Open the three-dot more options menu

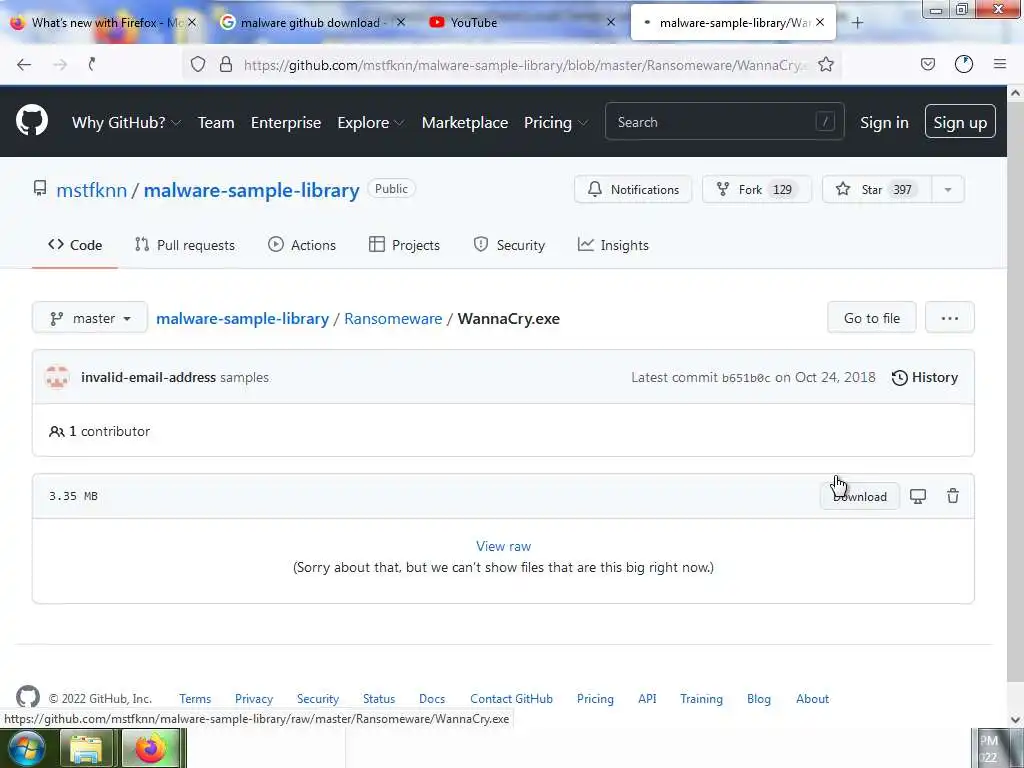(950, 318)
